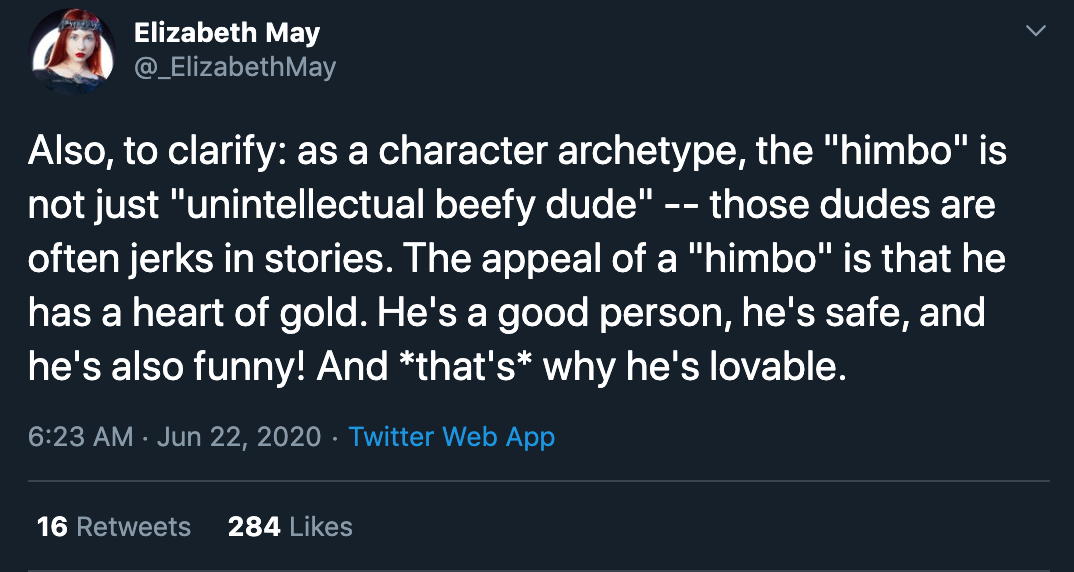Open Elizabeth May's profile avatar

coord(71,51)
